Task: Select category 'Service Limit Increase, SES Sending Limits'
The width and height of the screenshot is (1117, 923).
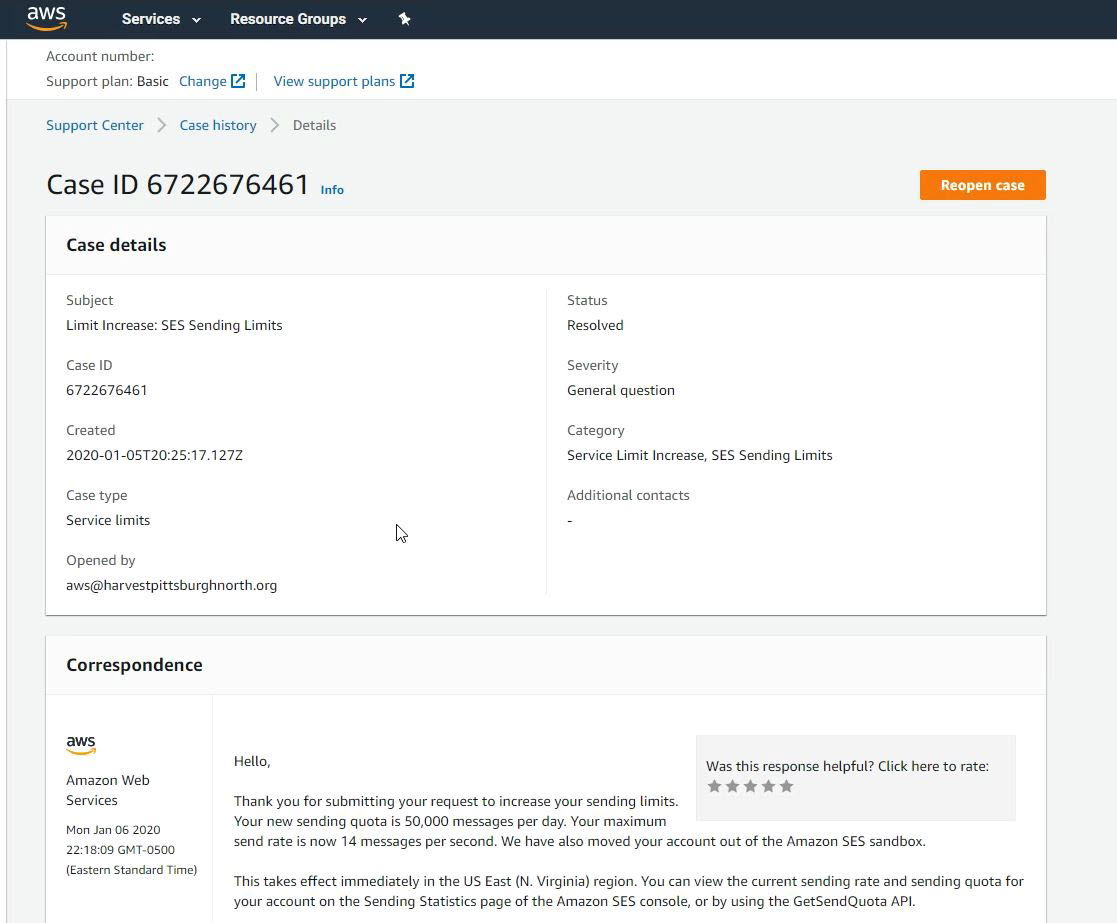Action: pyautogui.click(x=700, y=455)
